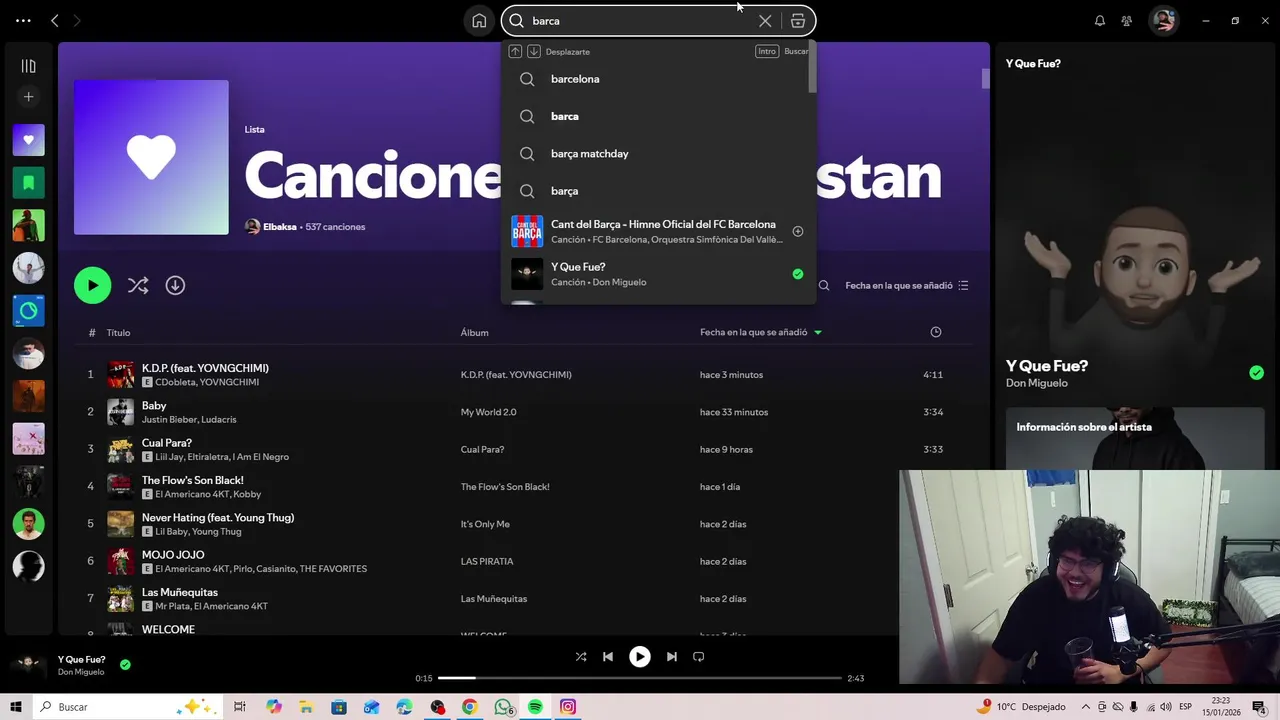Open the 'LAS PIRATIA' album link
The width and height of the screenshot is (1280, 720).
(487, 562)
